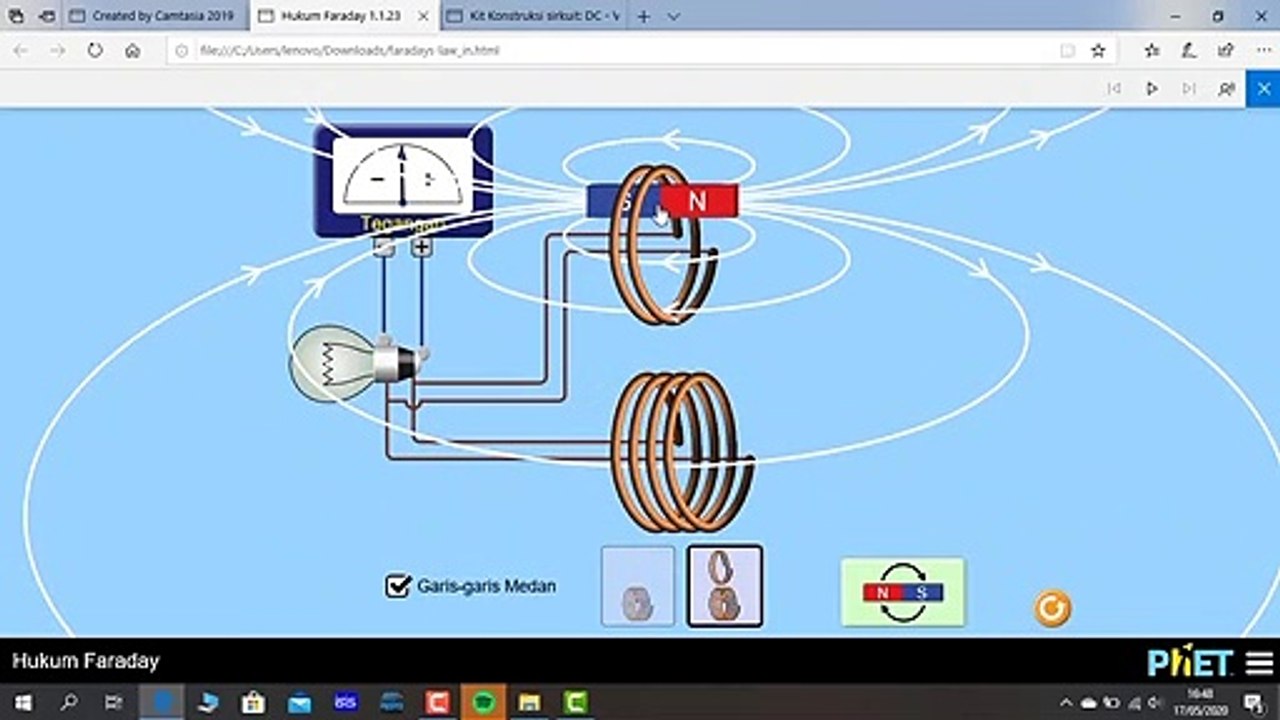Screen dimensions: 1280x720
Task: Open Spotify from the taskbar
Action: [x=484, y=702]
